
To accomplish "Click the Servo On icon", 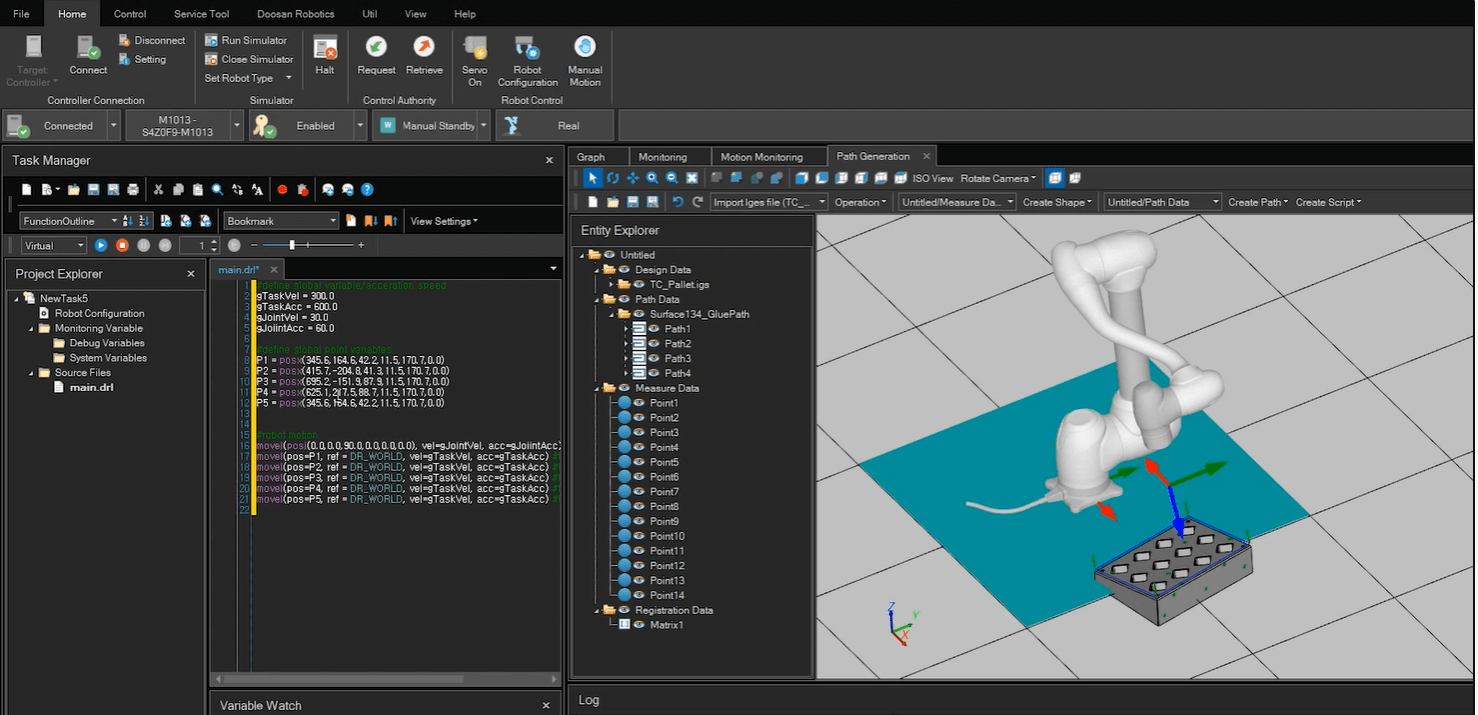I will pyautogui.click(x=475, y=48).
